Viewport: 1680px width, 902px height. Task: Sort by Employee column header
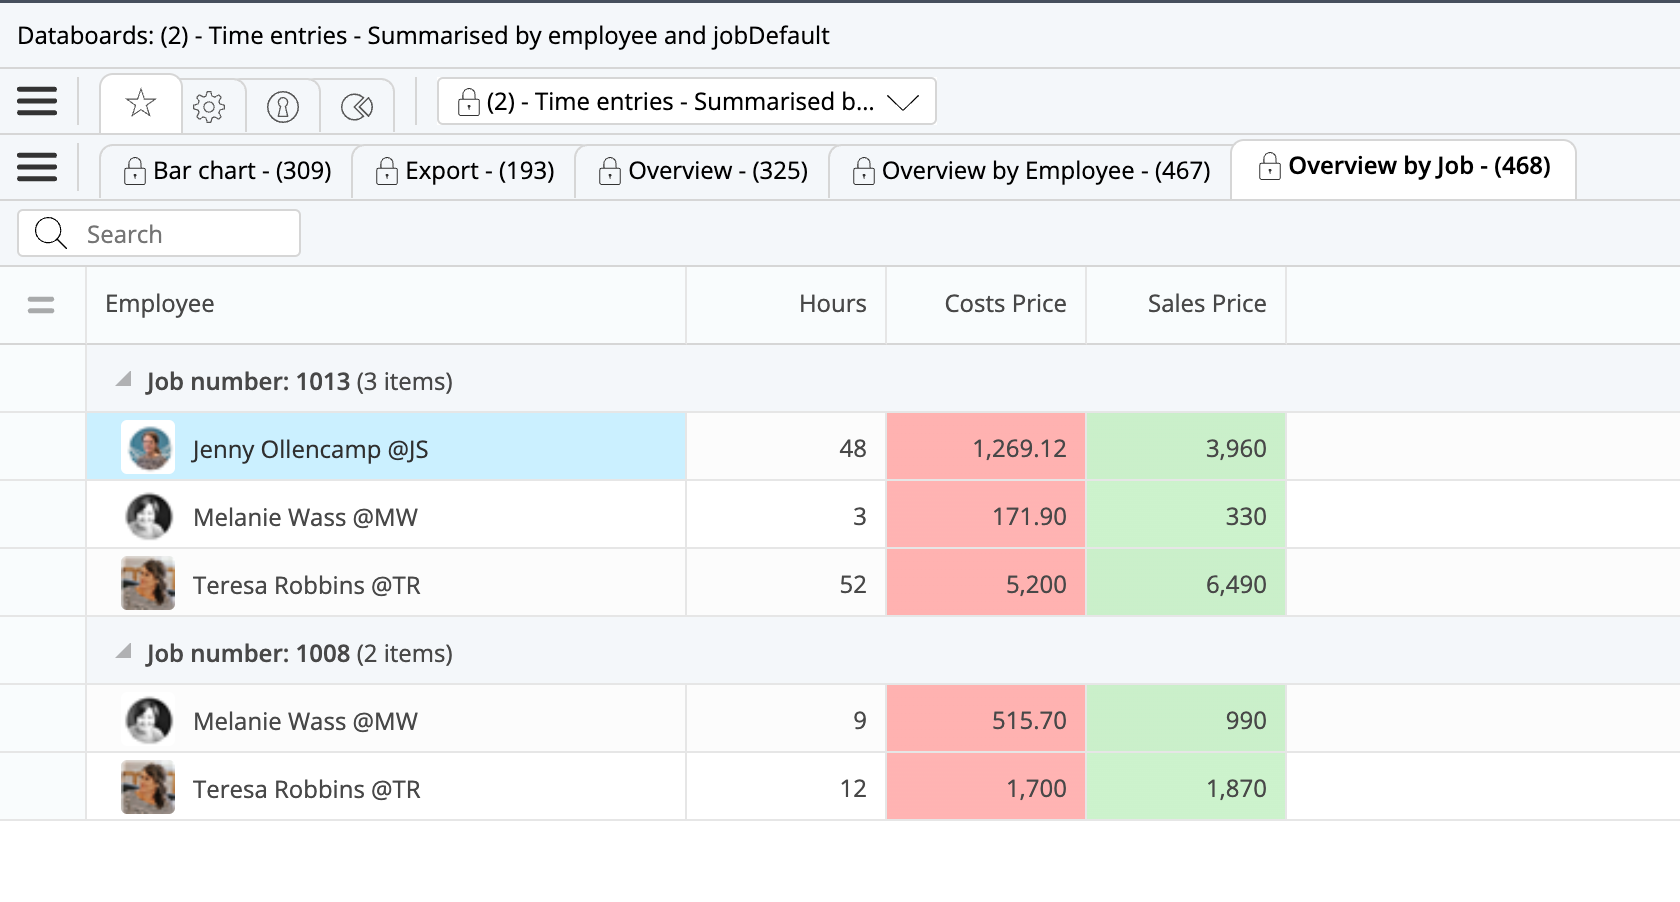pos(386,304)
